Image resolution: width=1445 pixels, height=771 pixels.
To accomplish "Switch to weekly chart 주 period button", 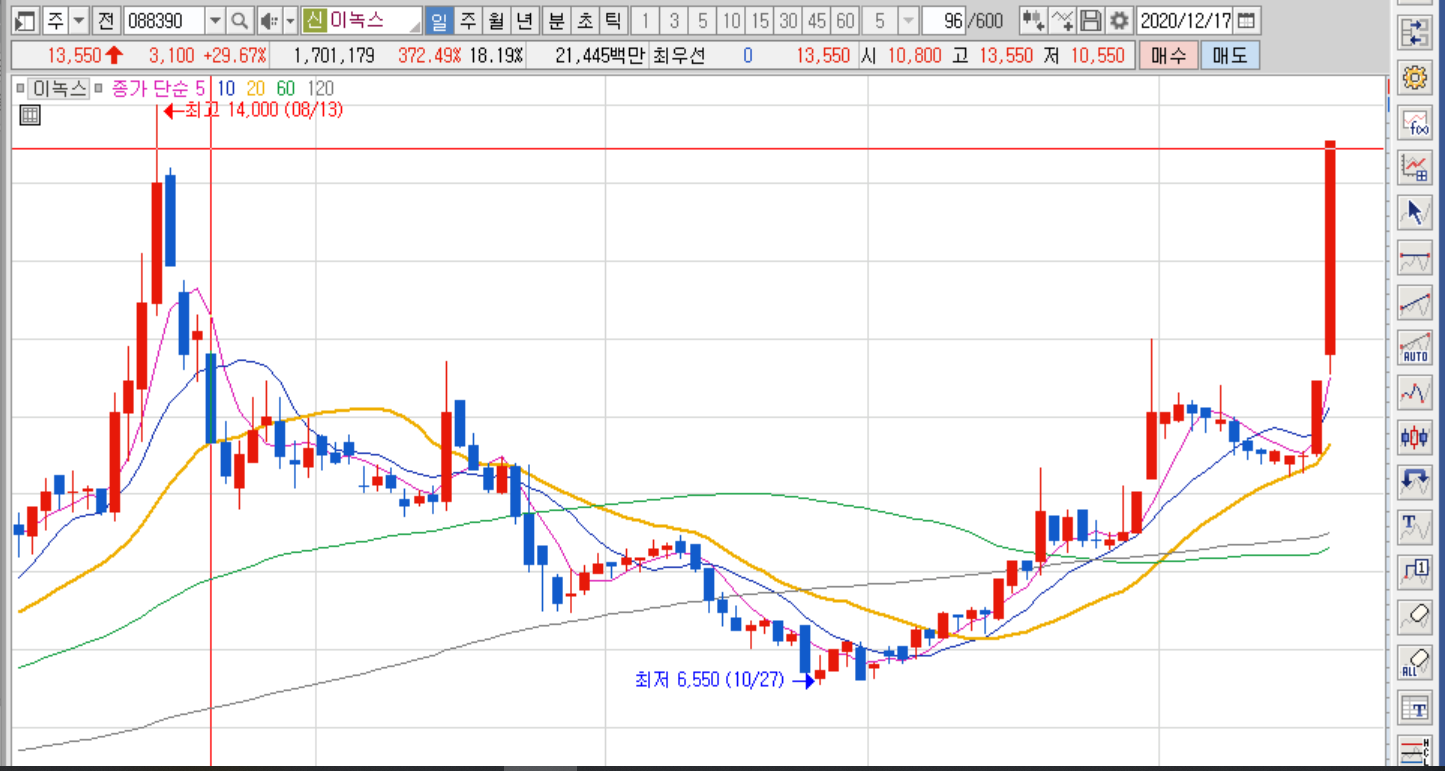I will click(x=467, y=20).
